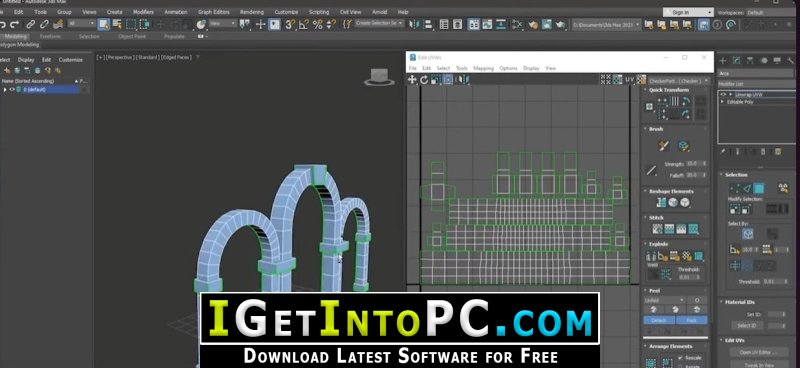Image resolution: width=800 pixels, height=368 pixels.
Task: Click the Relax brush icon in Brush panel
Action: tap(684, 146)
